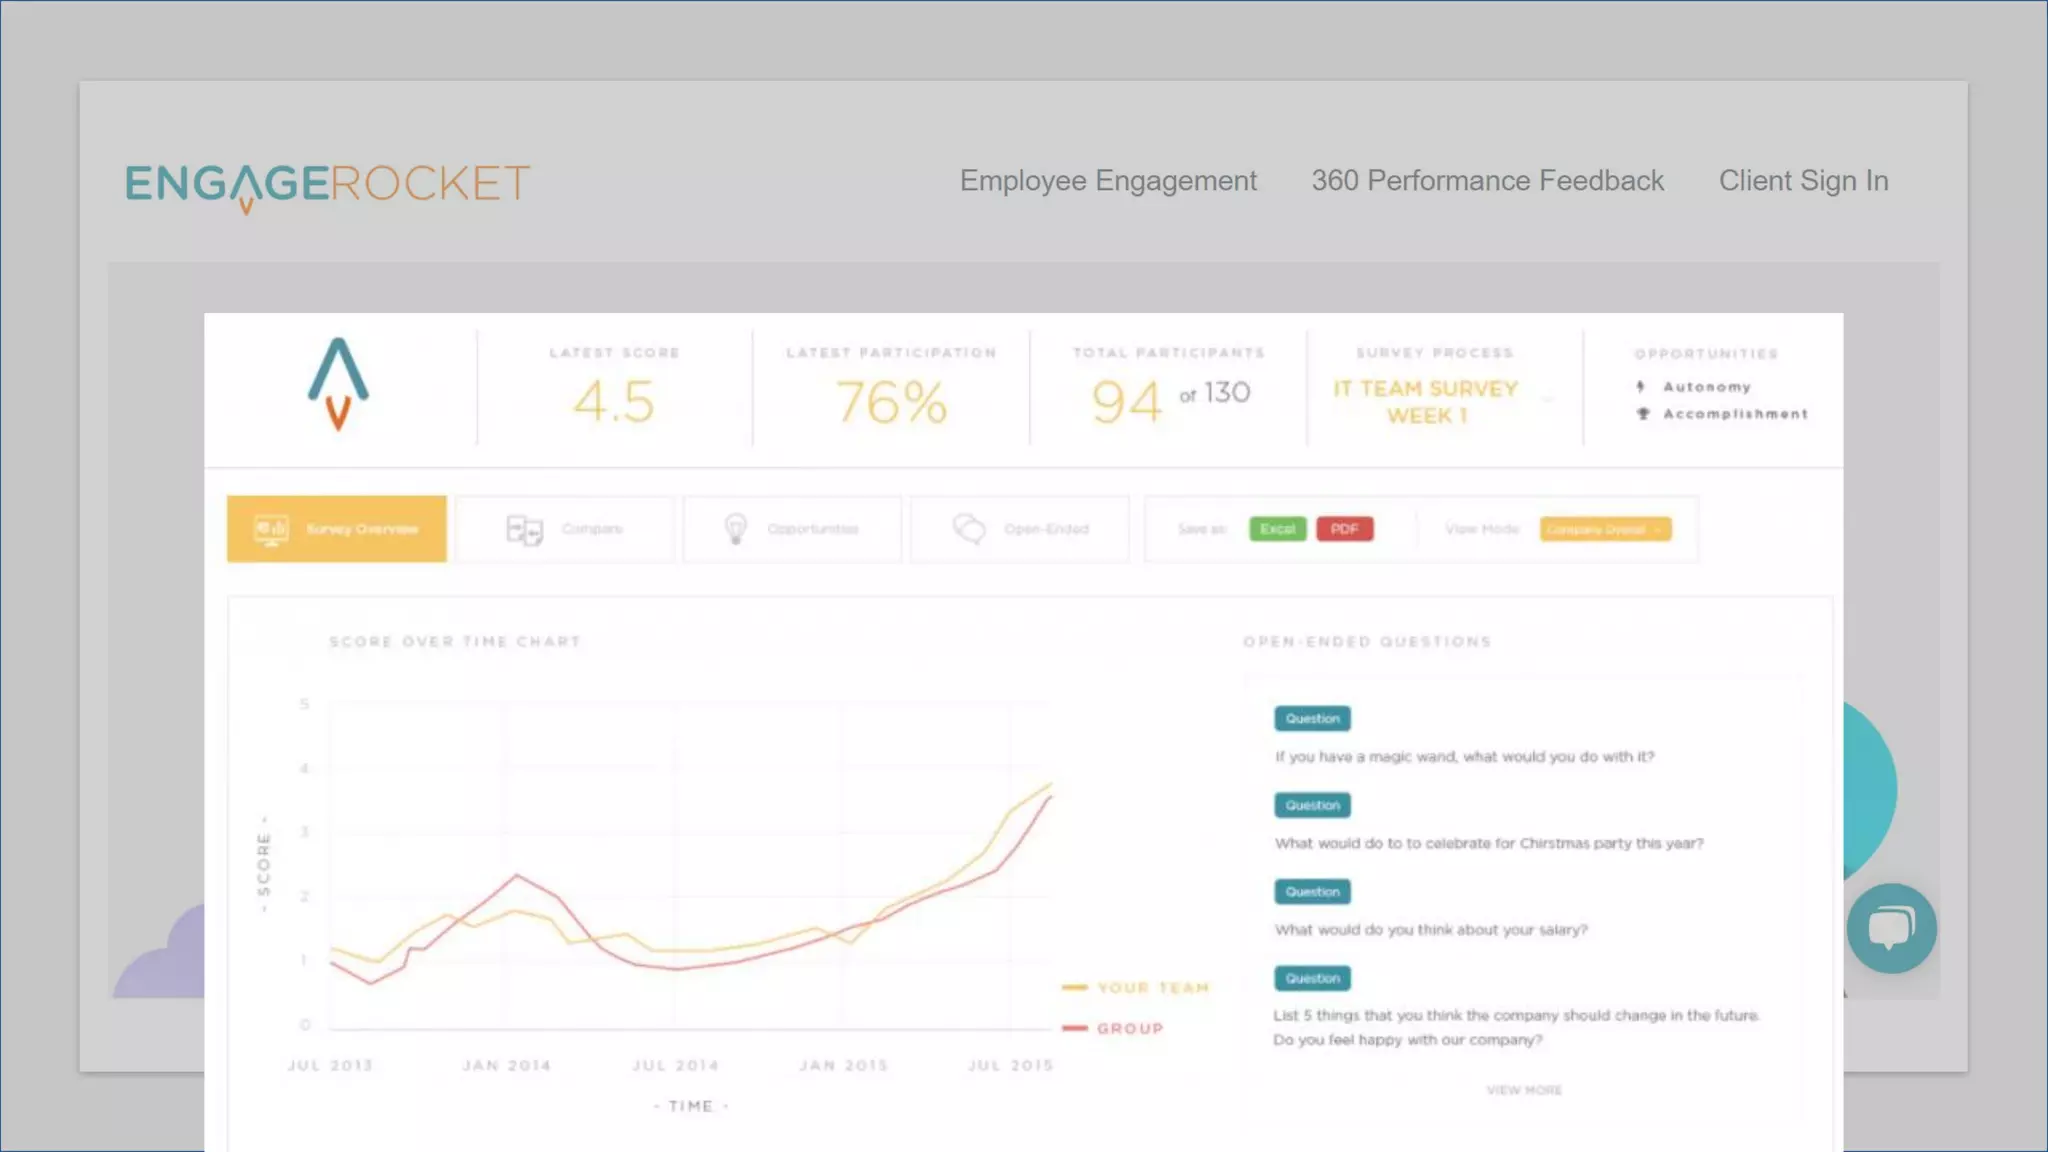The width and height of the screenshot is (2048, 1152).
Task: Click the Client Sign In link
Action: point(1803,181)
